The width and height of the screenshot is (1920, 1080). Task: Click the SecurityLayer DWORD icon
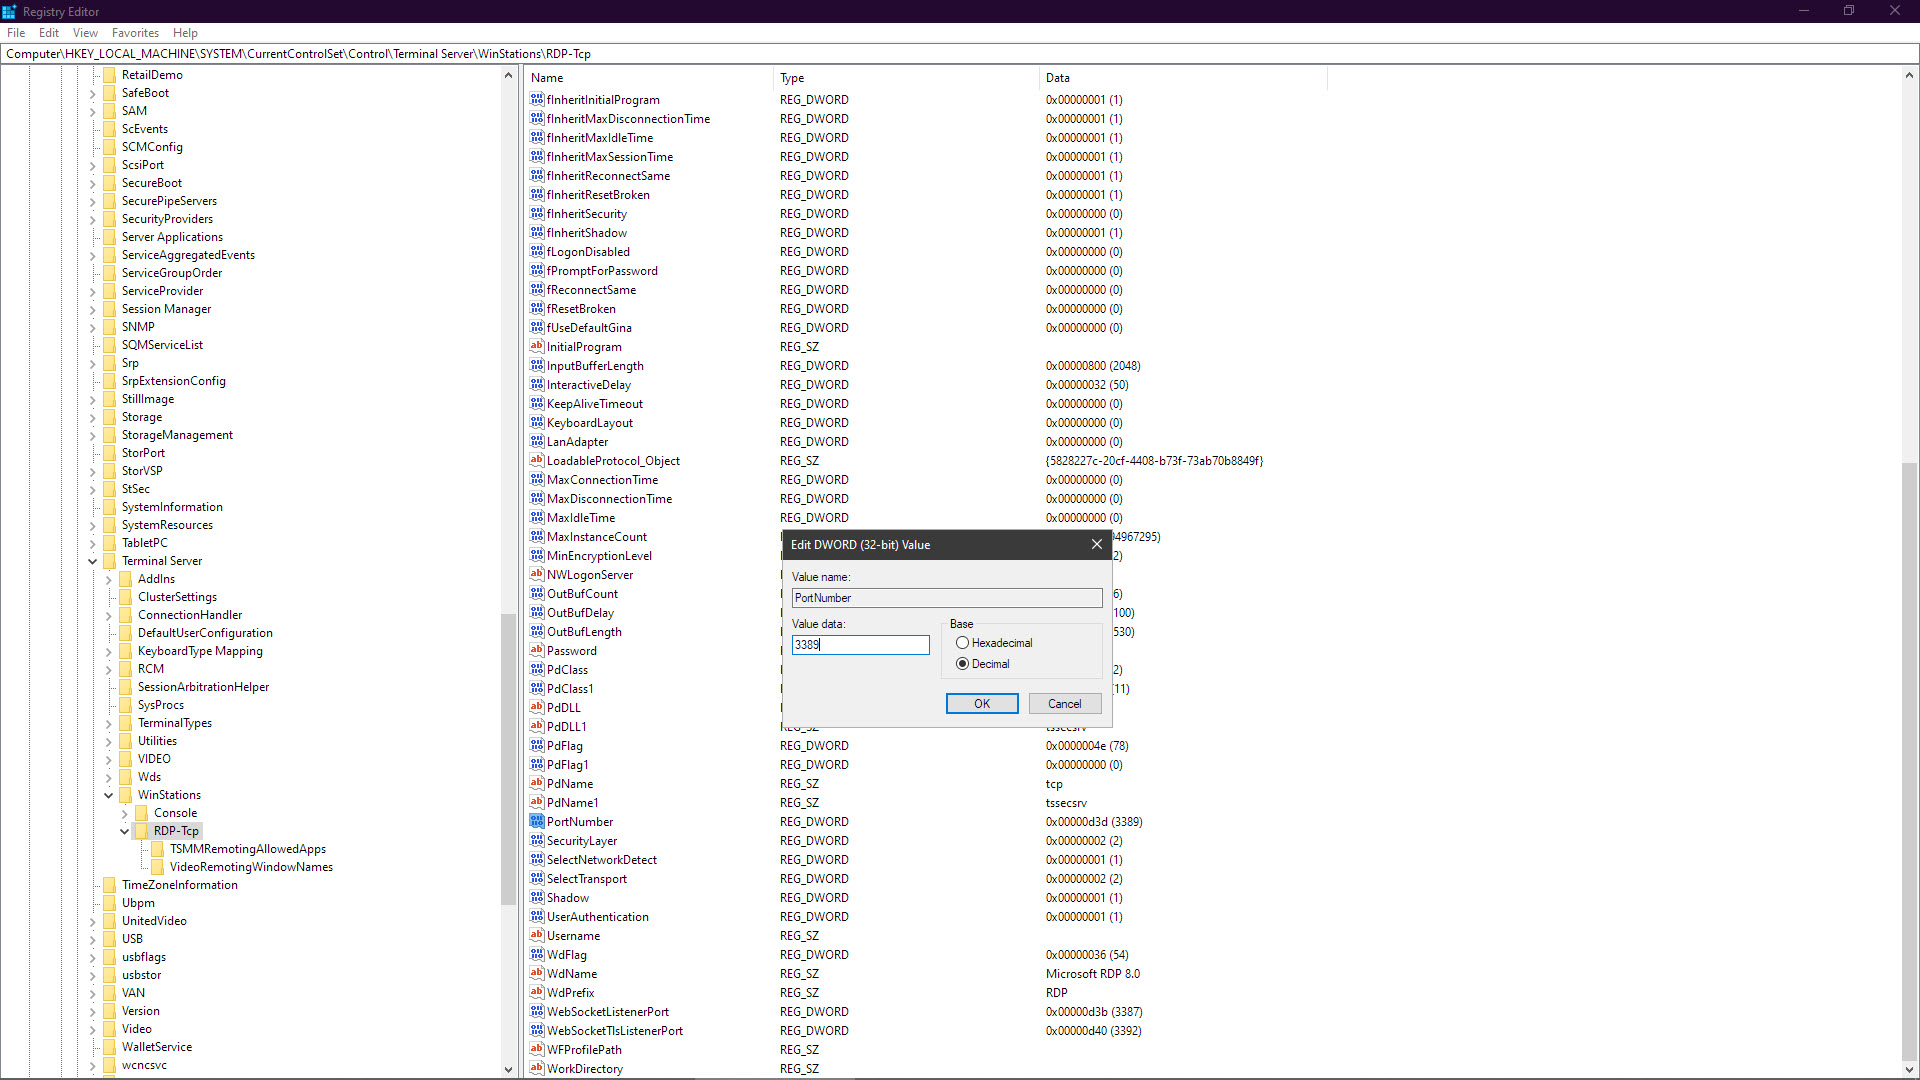[537, 840]
